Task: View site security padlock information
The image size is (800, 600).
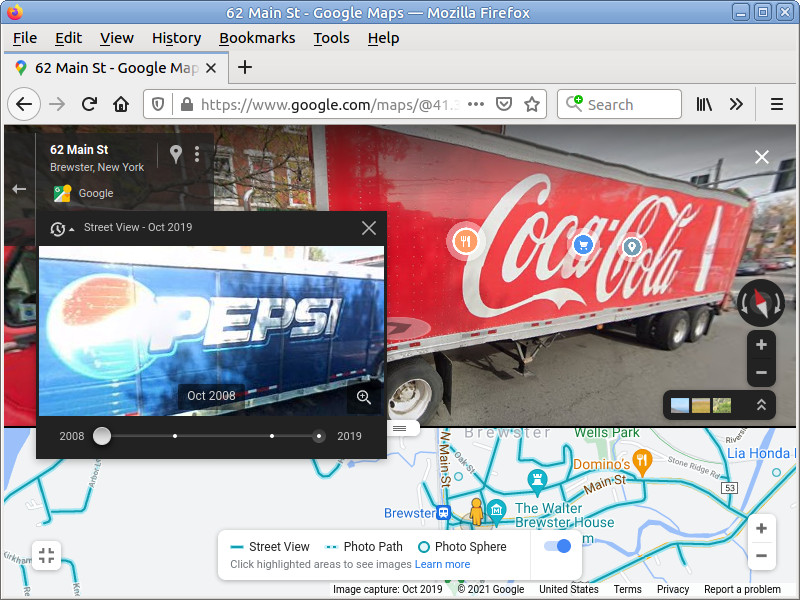Action: [x=187, y=104]
